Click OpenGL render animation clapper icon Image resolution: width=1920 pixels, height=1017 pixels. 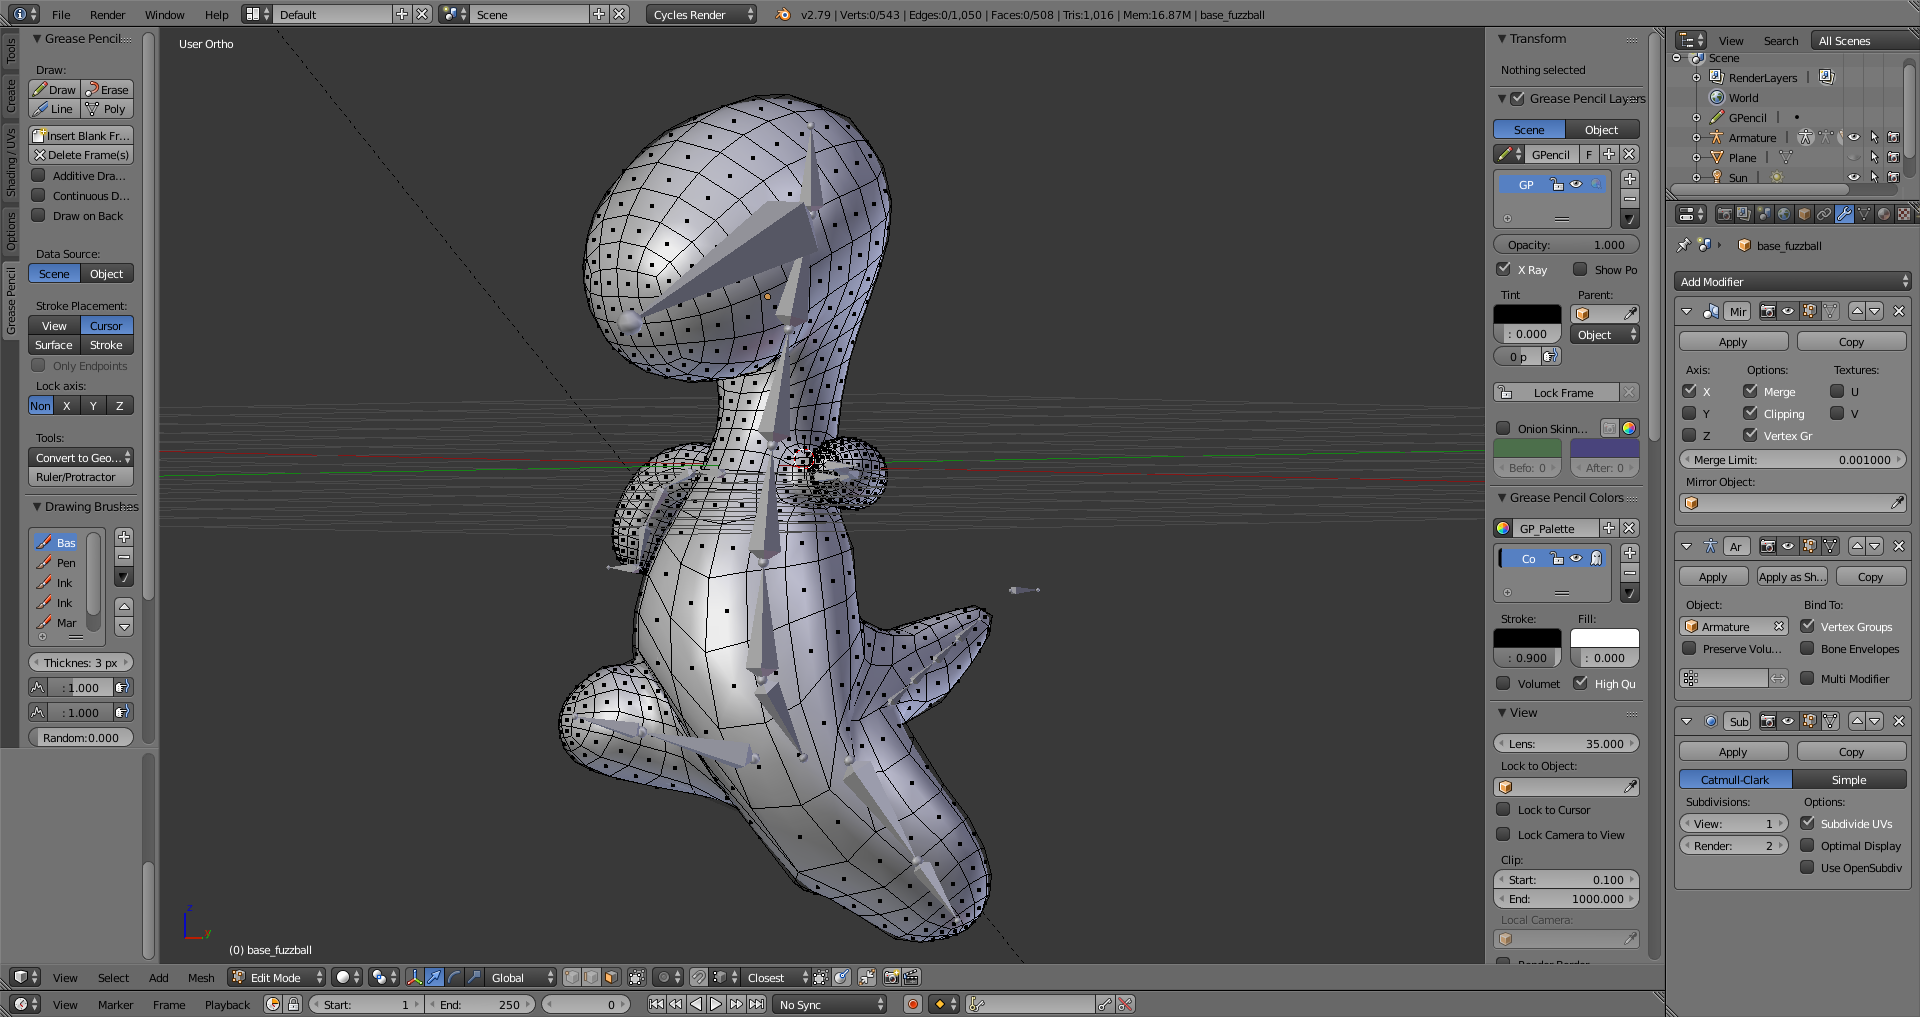(x=912, y=977)
